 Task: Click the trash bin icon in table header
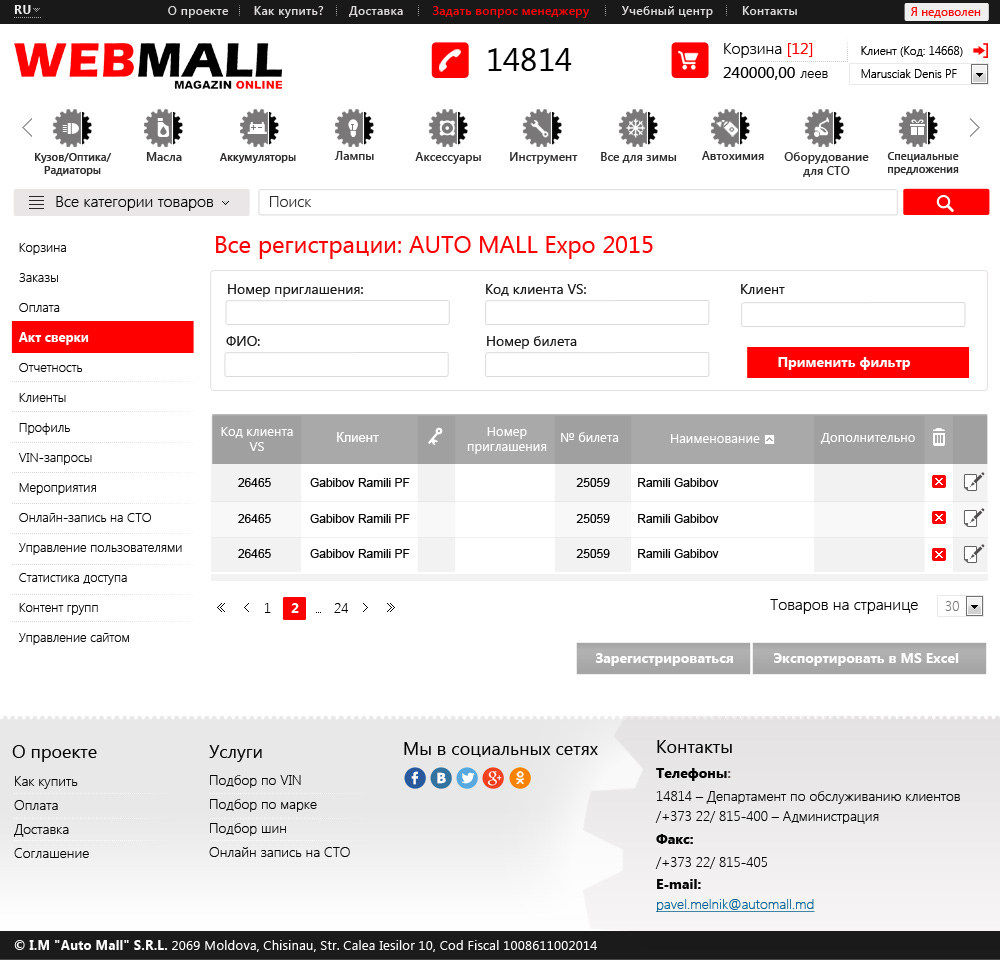939,437
